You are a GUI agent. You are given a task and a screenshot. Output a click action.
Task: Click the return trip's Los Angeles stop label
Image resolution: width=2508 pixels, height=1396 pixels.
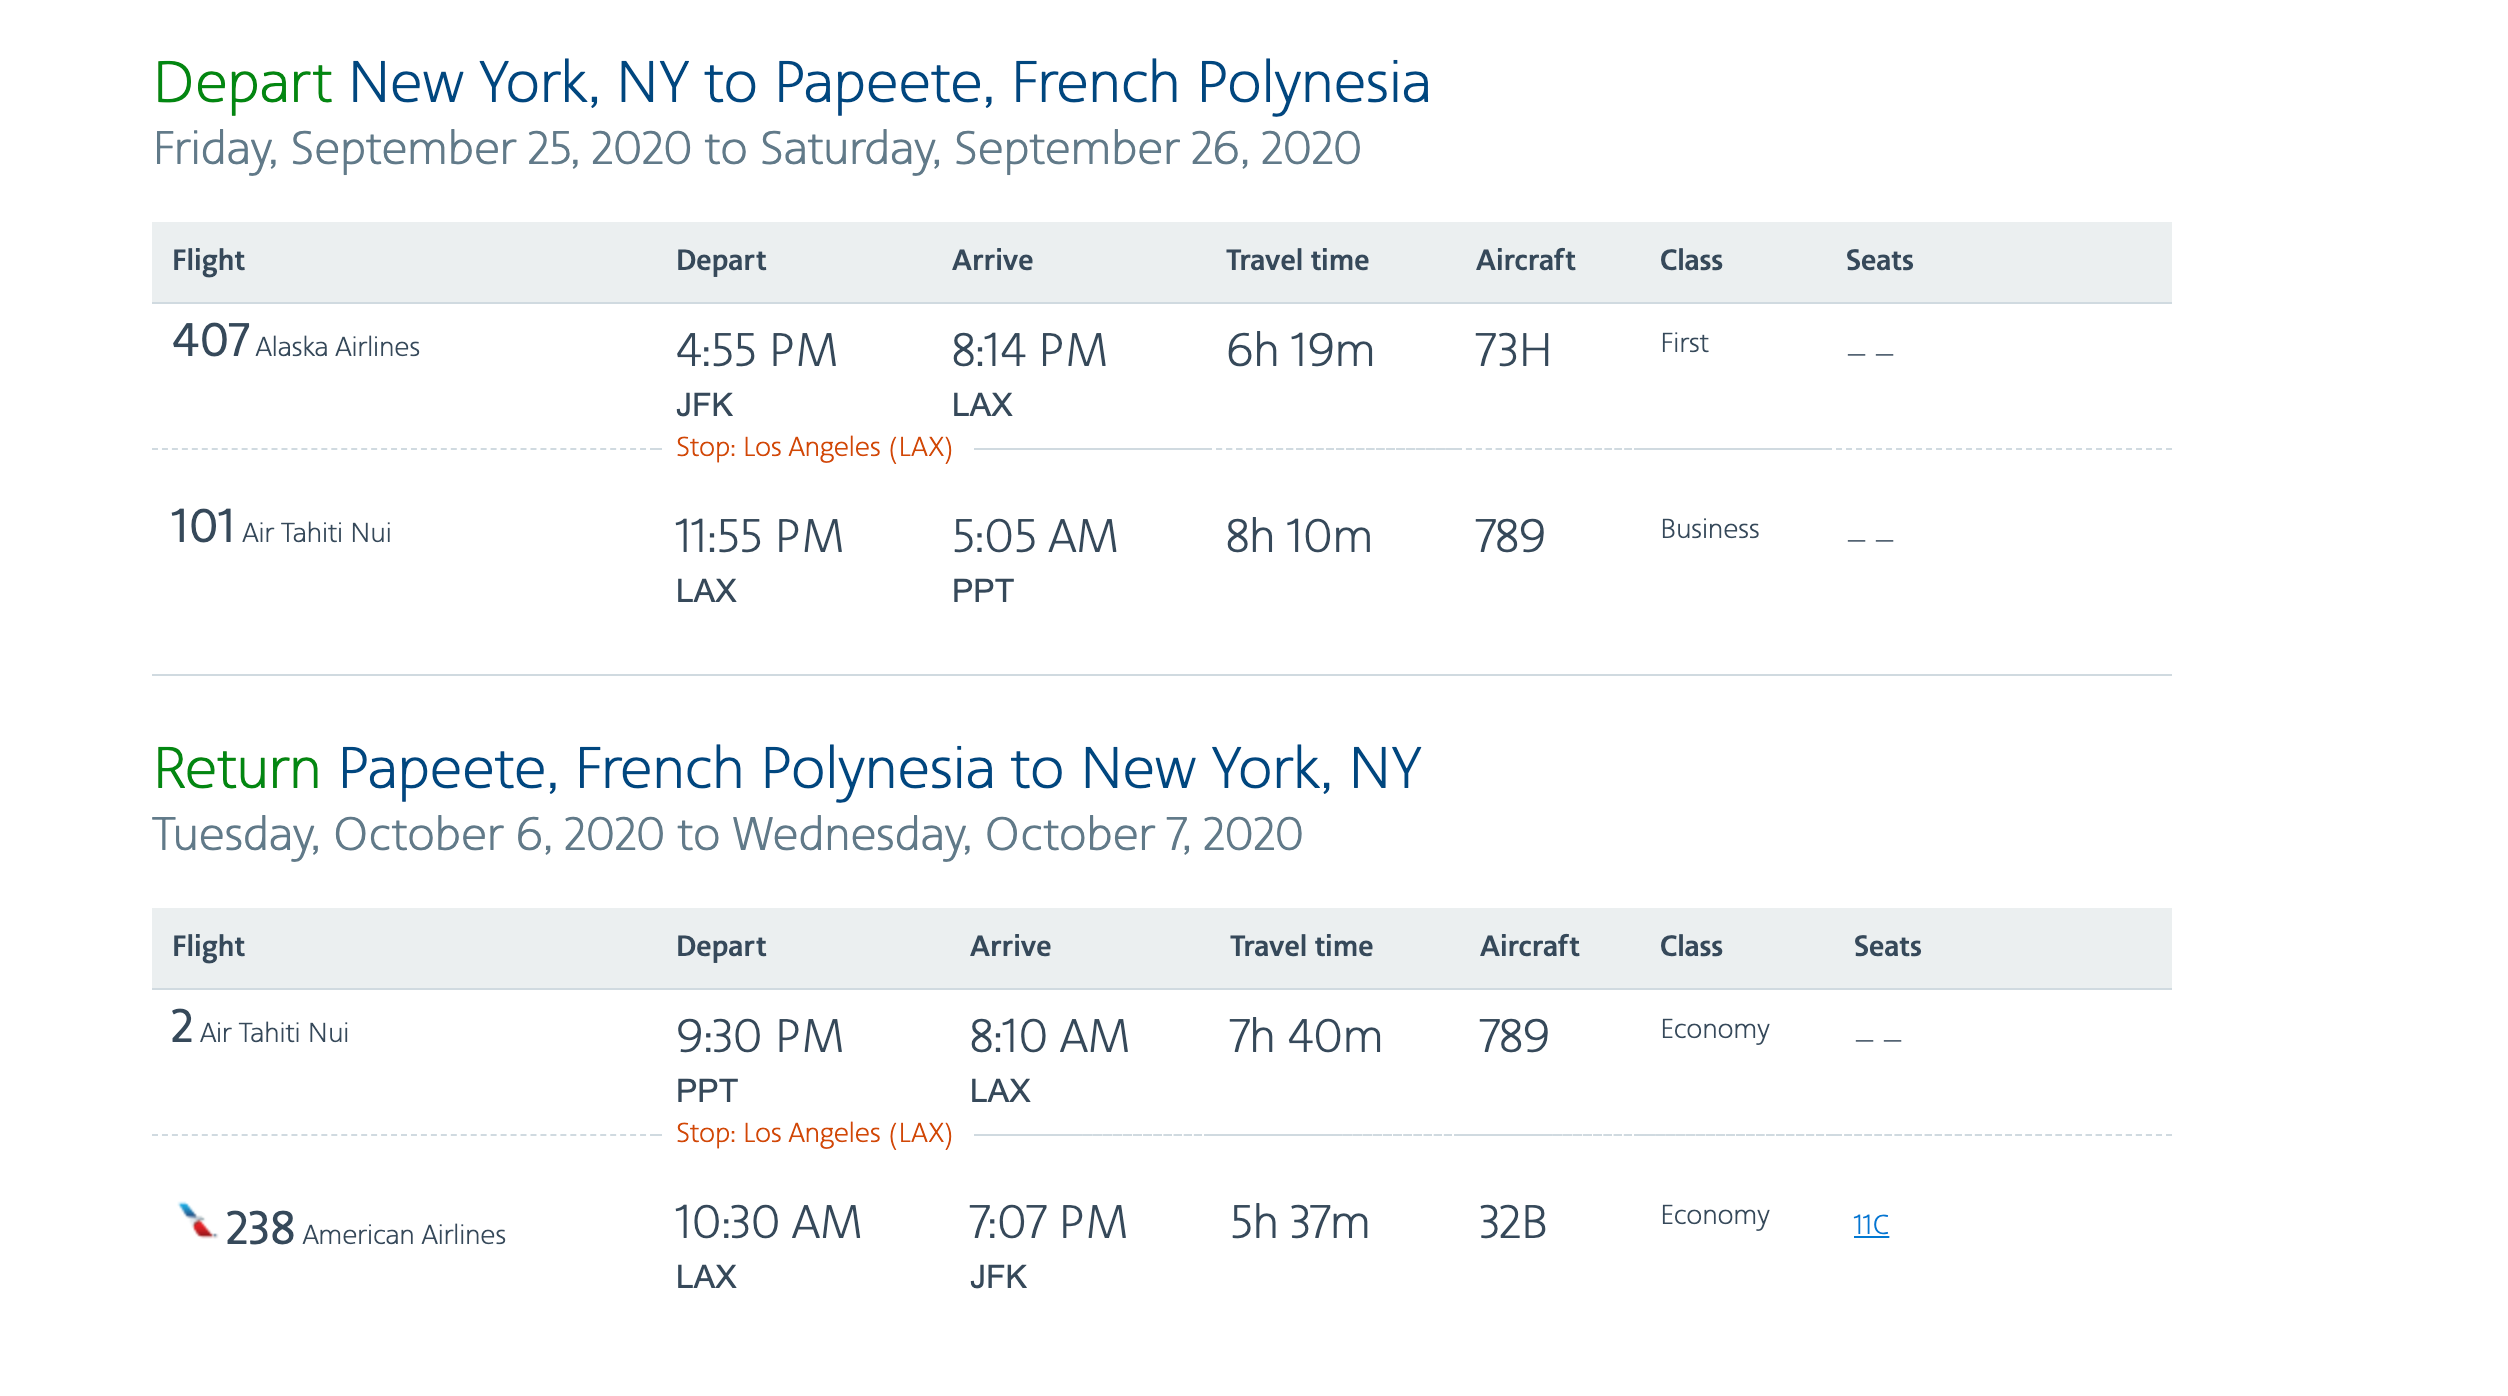coord(814,1133)
